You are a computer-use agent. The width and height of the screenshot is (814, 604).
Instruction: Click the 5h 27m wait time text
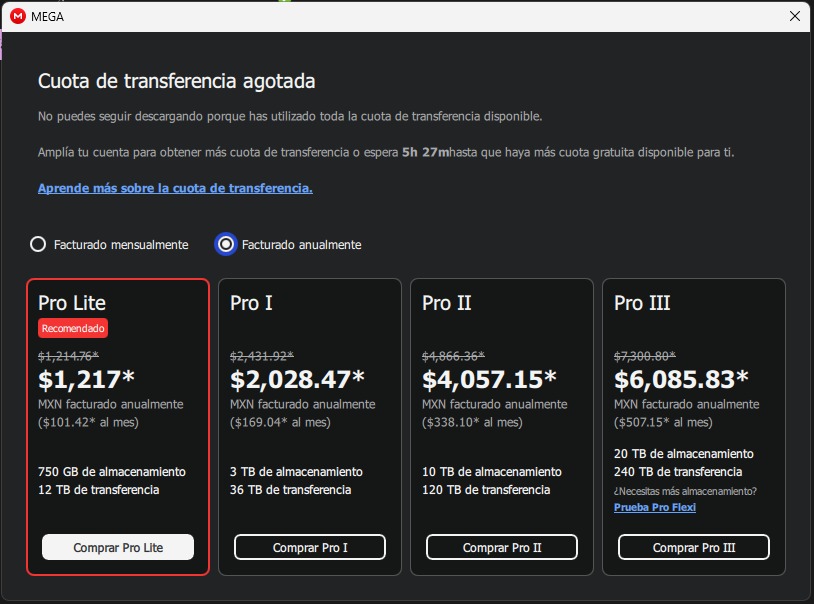(x=426, y=152)
